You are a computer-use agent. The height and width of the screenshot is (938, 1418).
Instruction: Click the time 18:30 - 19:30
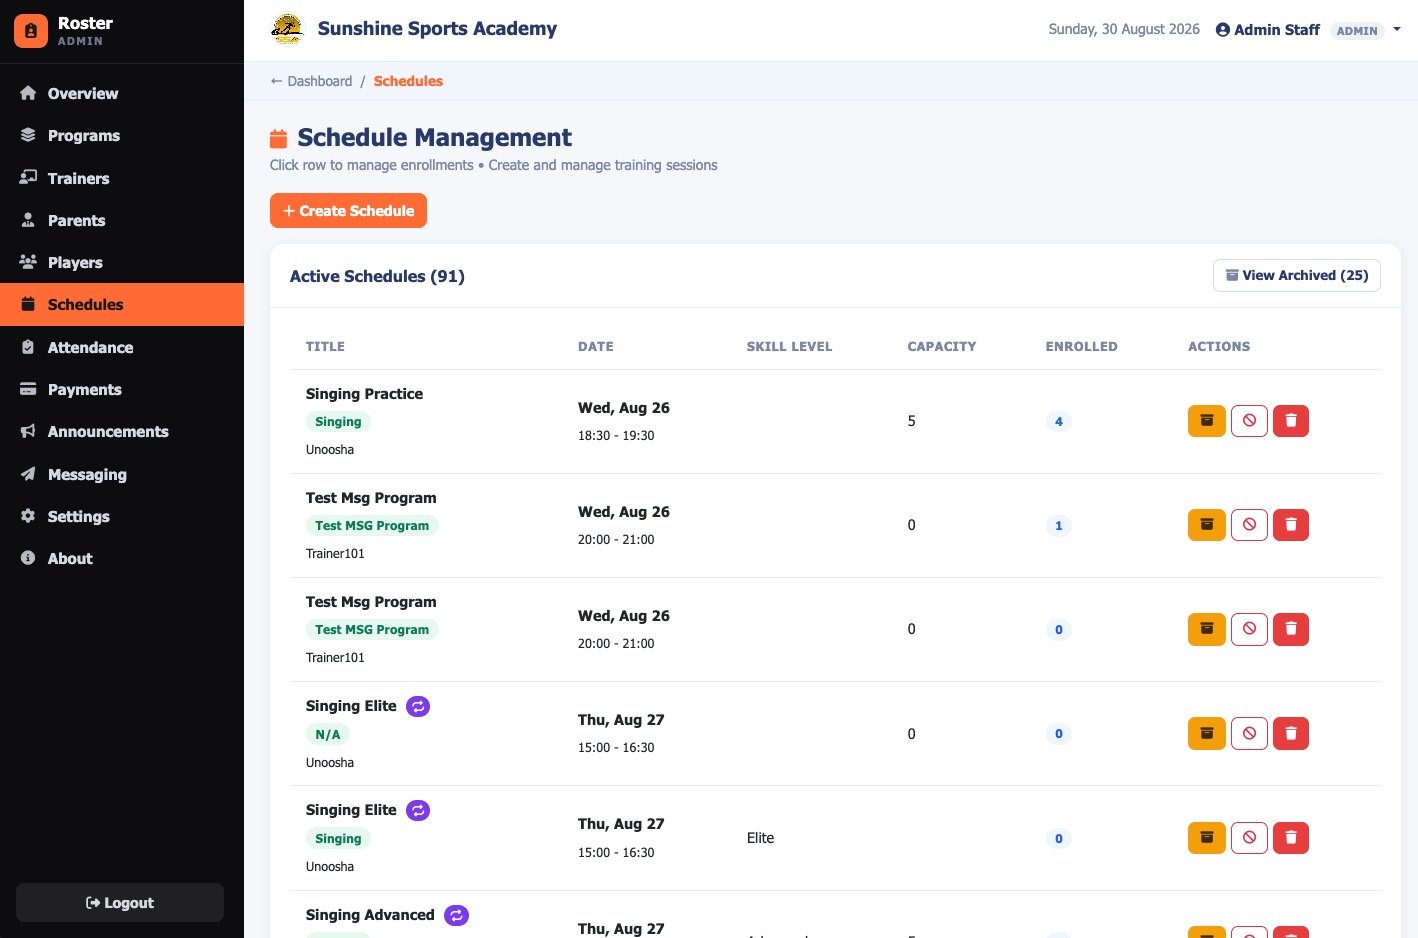click(616, 435)
